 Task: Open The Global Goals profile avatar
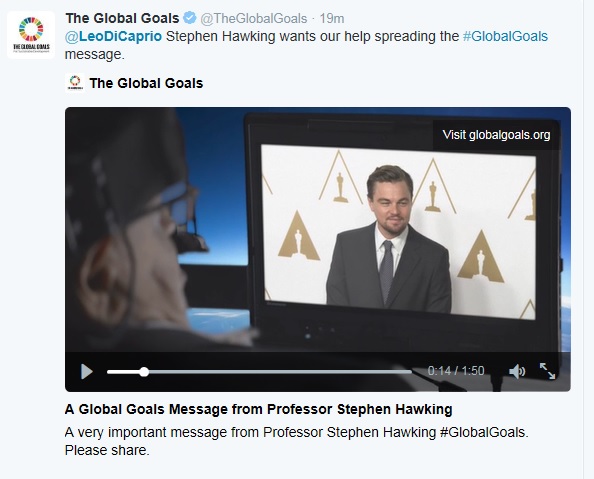click(x=31, y=35)
